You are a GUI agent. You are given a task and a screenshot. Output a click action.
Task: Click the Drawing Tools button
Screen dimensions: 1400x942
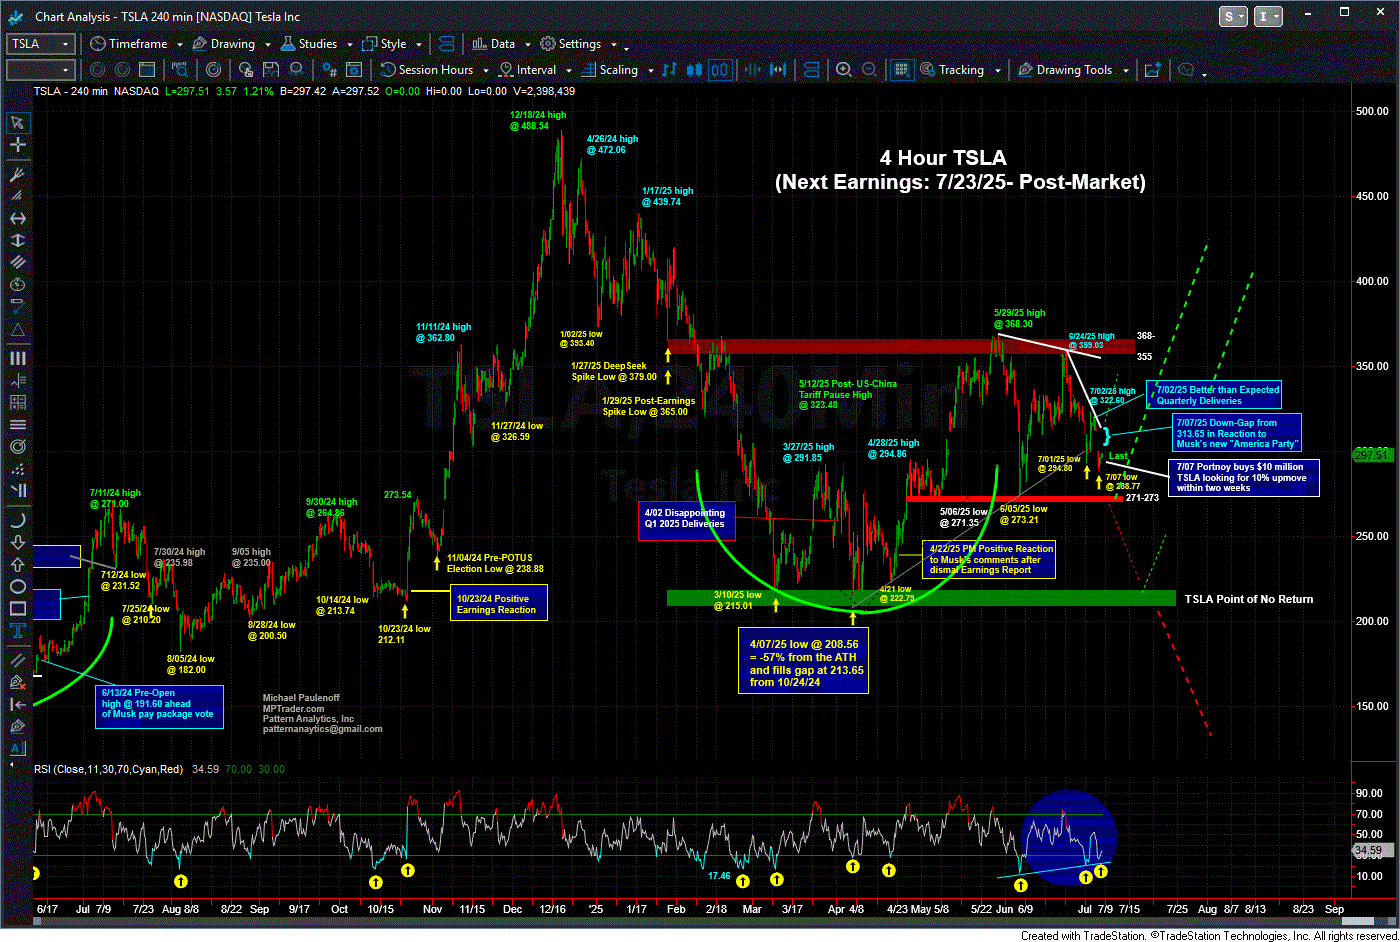[1064, 70]
